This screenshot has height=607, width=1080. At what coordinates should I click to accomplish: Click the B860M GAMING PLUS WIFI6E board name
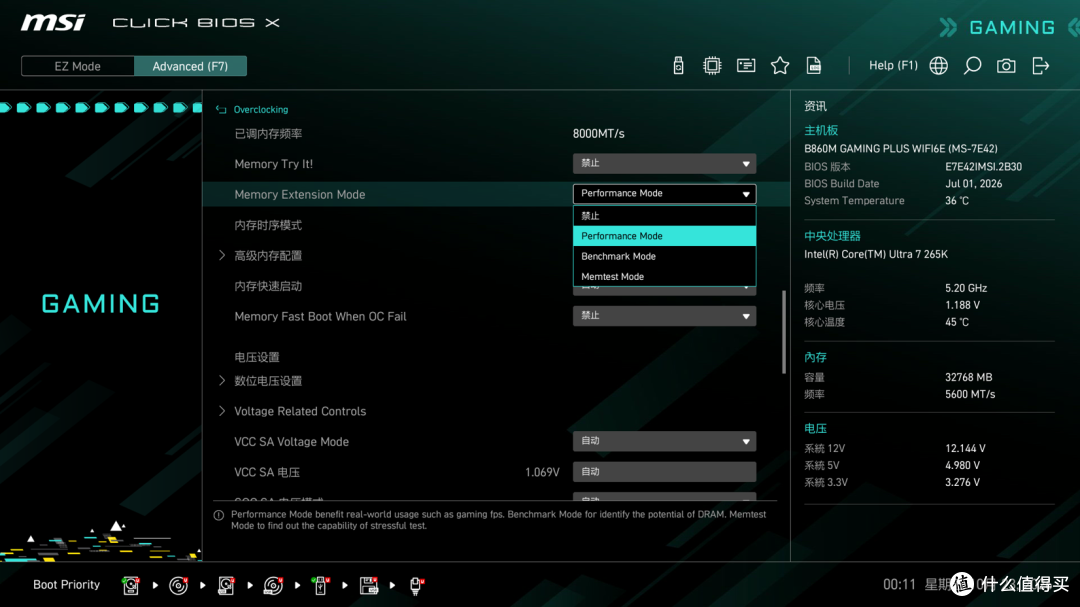click(900, 149)
